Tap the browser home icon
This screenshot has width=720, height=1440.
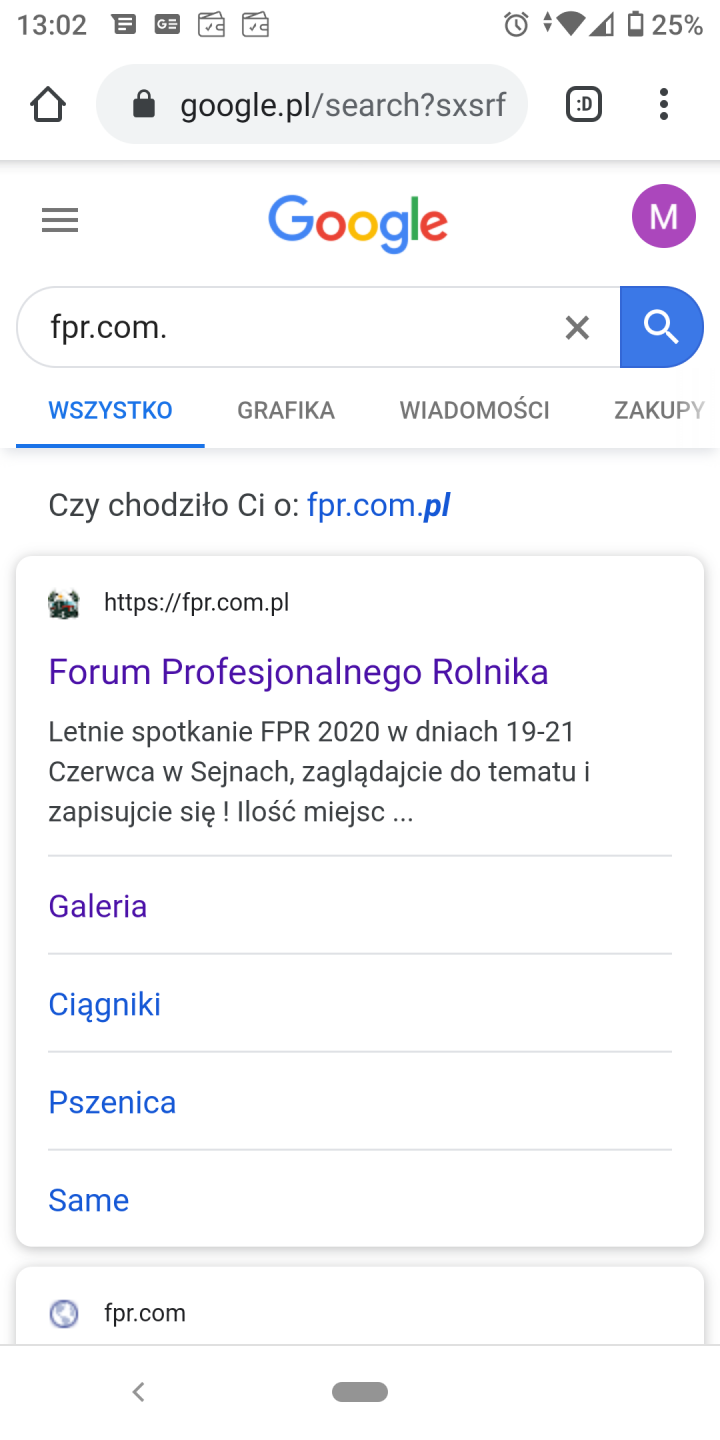click(48, 104)
